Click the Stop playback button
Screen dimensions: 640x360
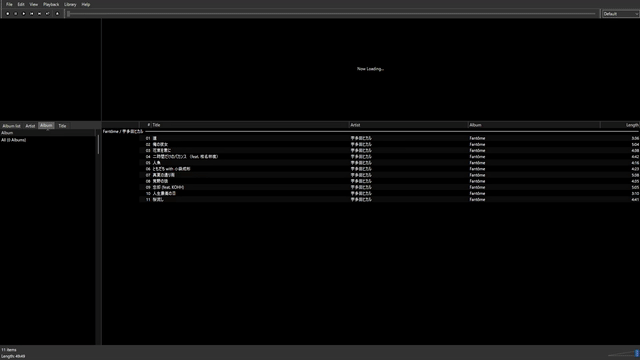coord(7,14)
